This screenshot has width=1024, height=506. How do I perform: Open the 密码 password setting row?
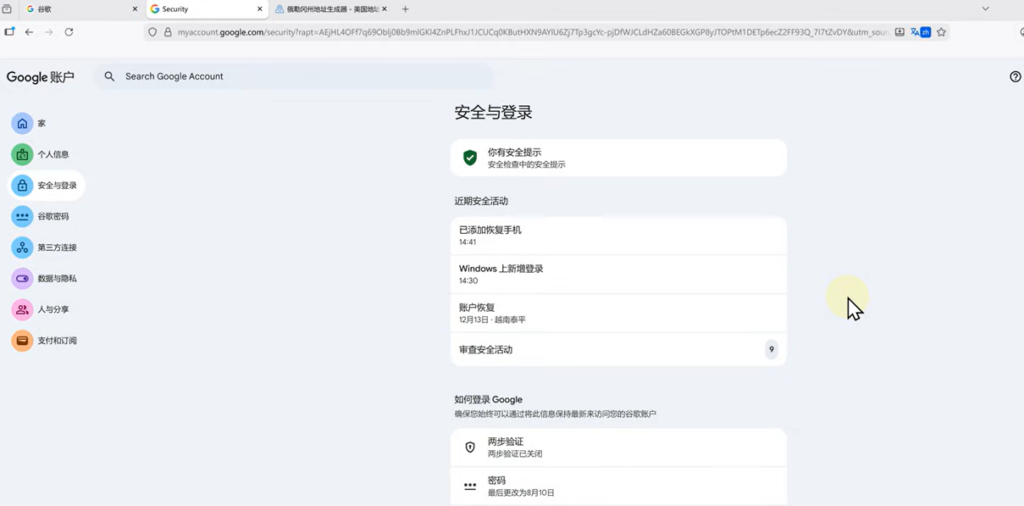click(618, 486)
